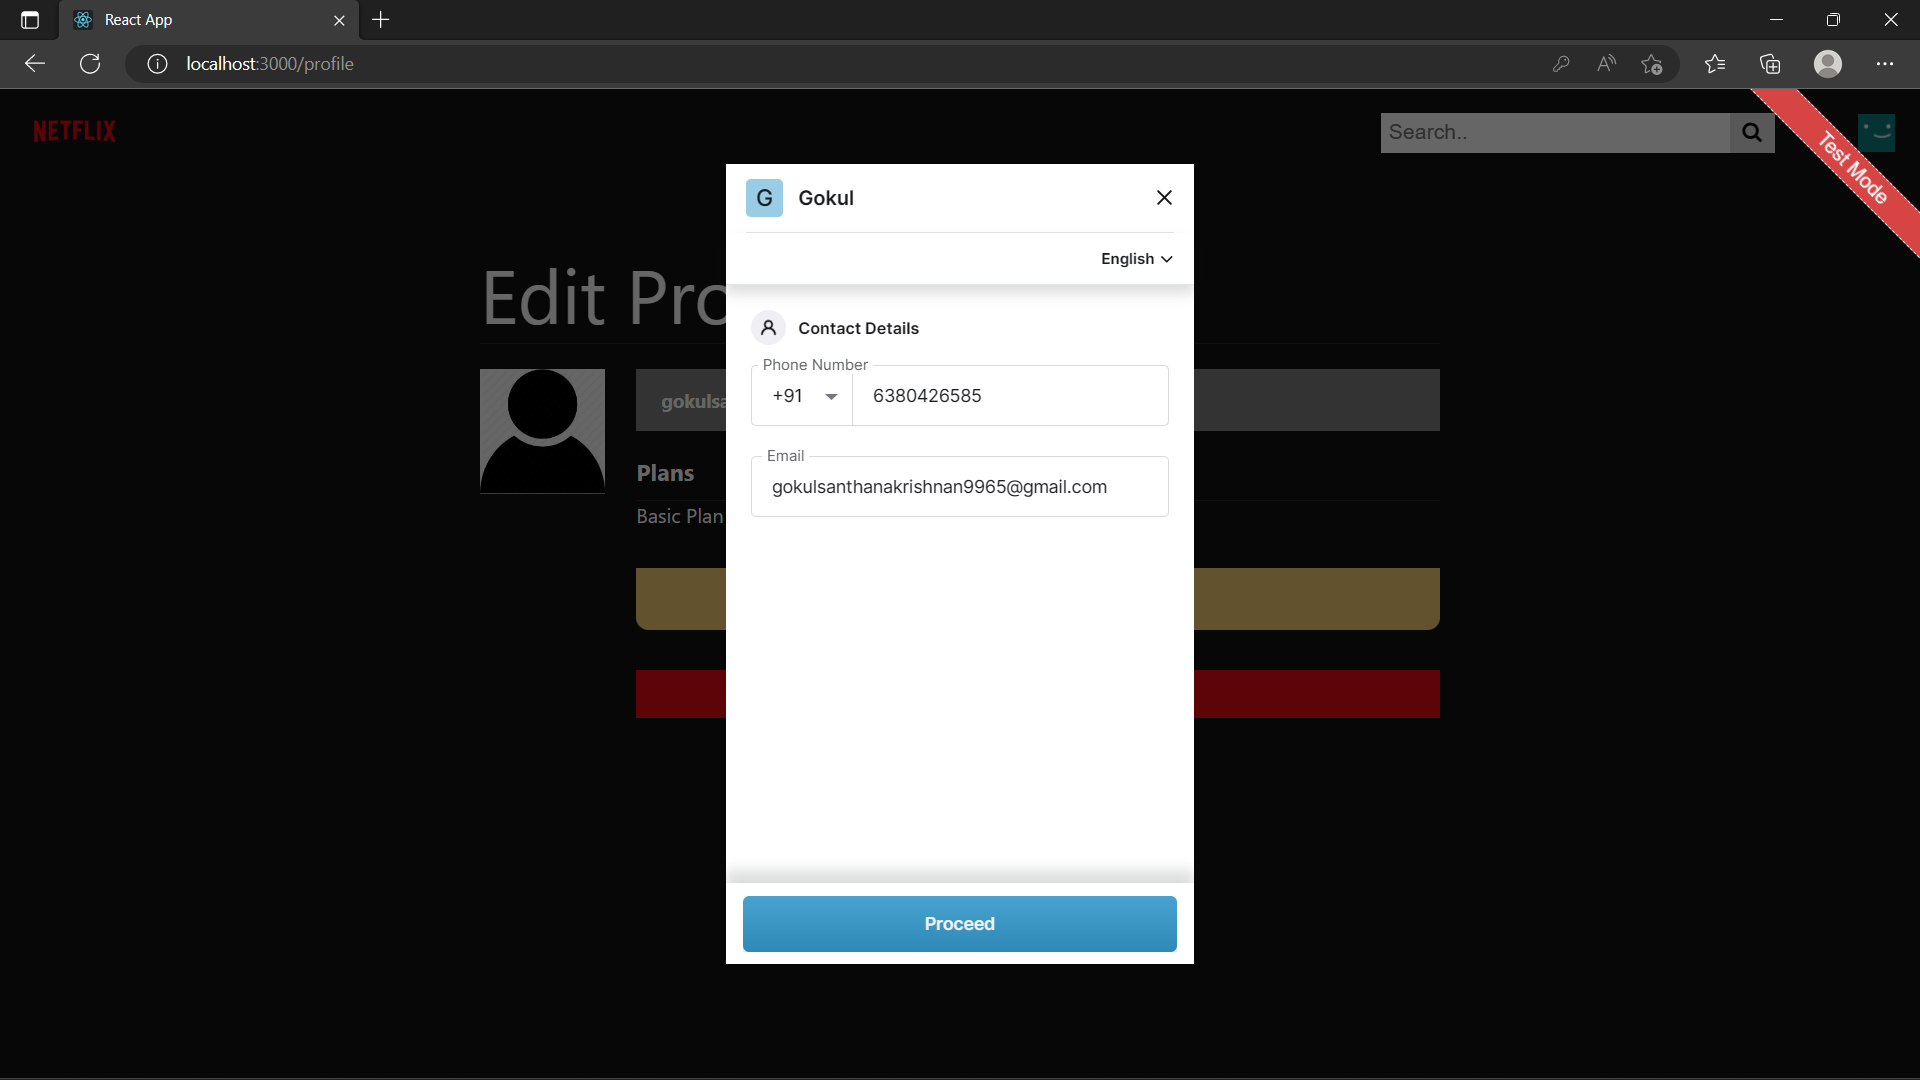Click the Netflix logo
1920x1080 pixels.
(x=74, y=131)
